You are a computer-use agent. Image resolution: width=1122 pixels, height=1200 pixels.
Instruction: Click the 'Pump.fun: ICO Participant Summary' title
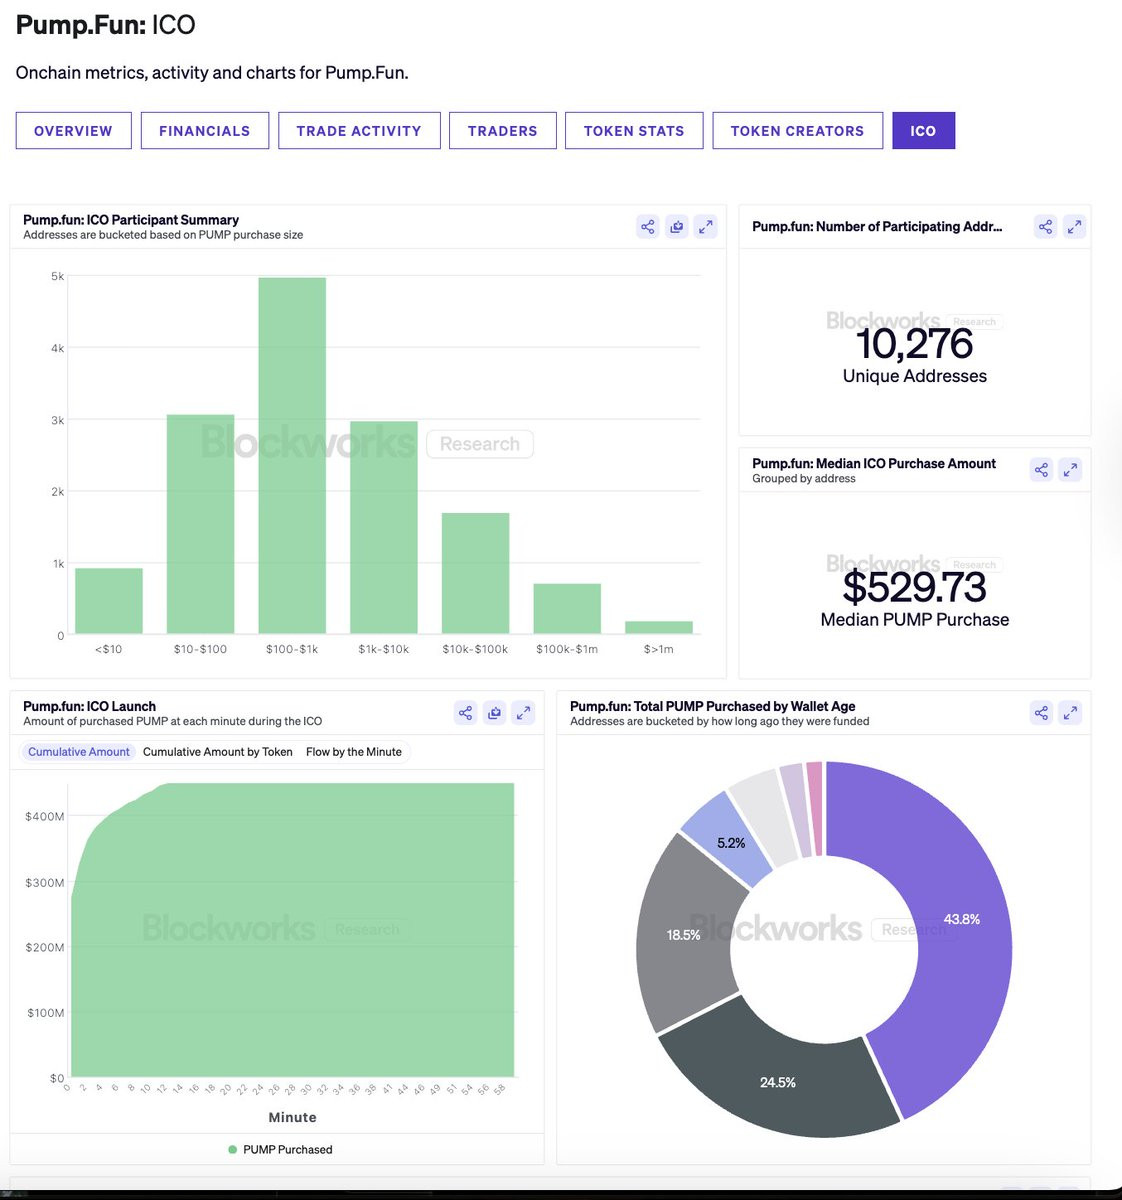coord(131,220)
